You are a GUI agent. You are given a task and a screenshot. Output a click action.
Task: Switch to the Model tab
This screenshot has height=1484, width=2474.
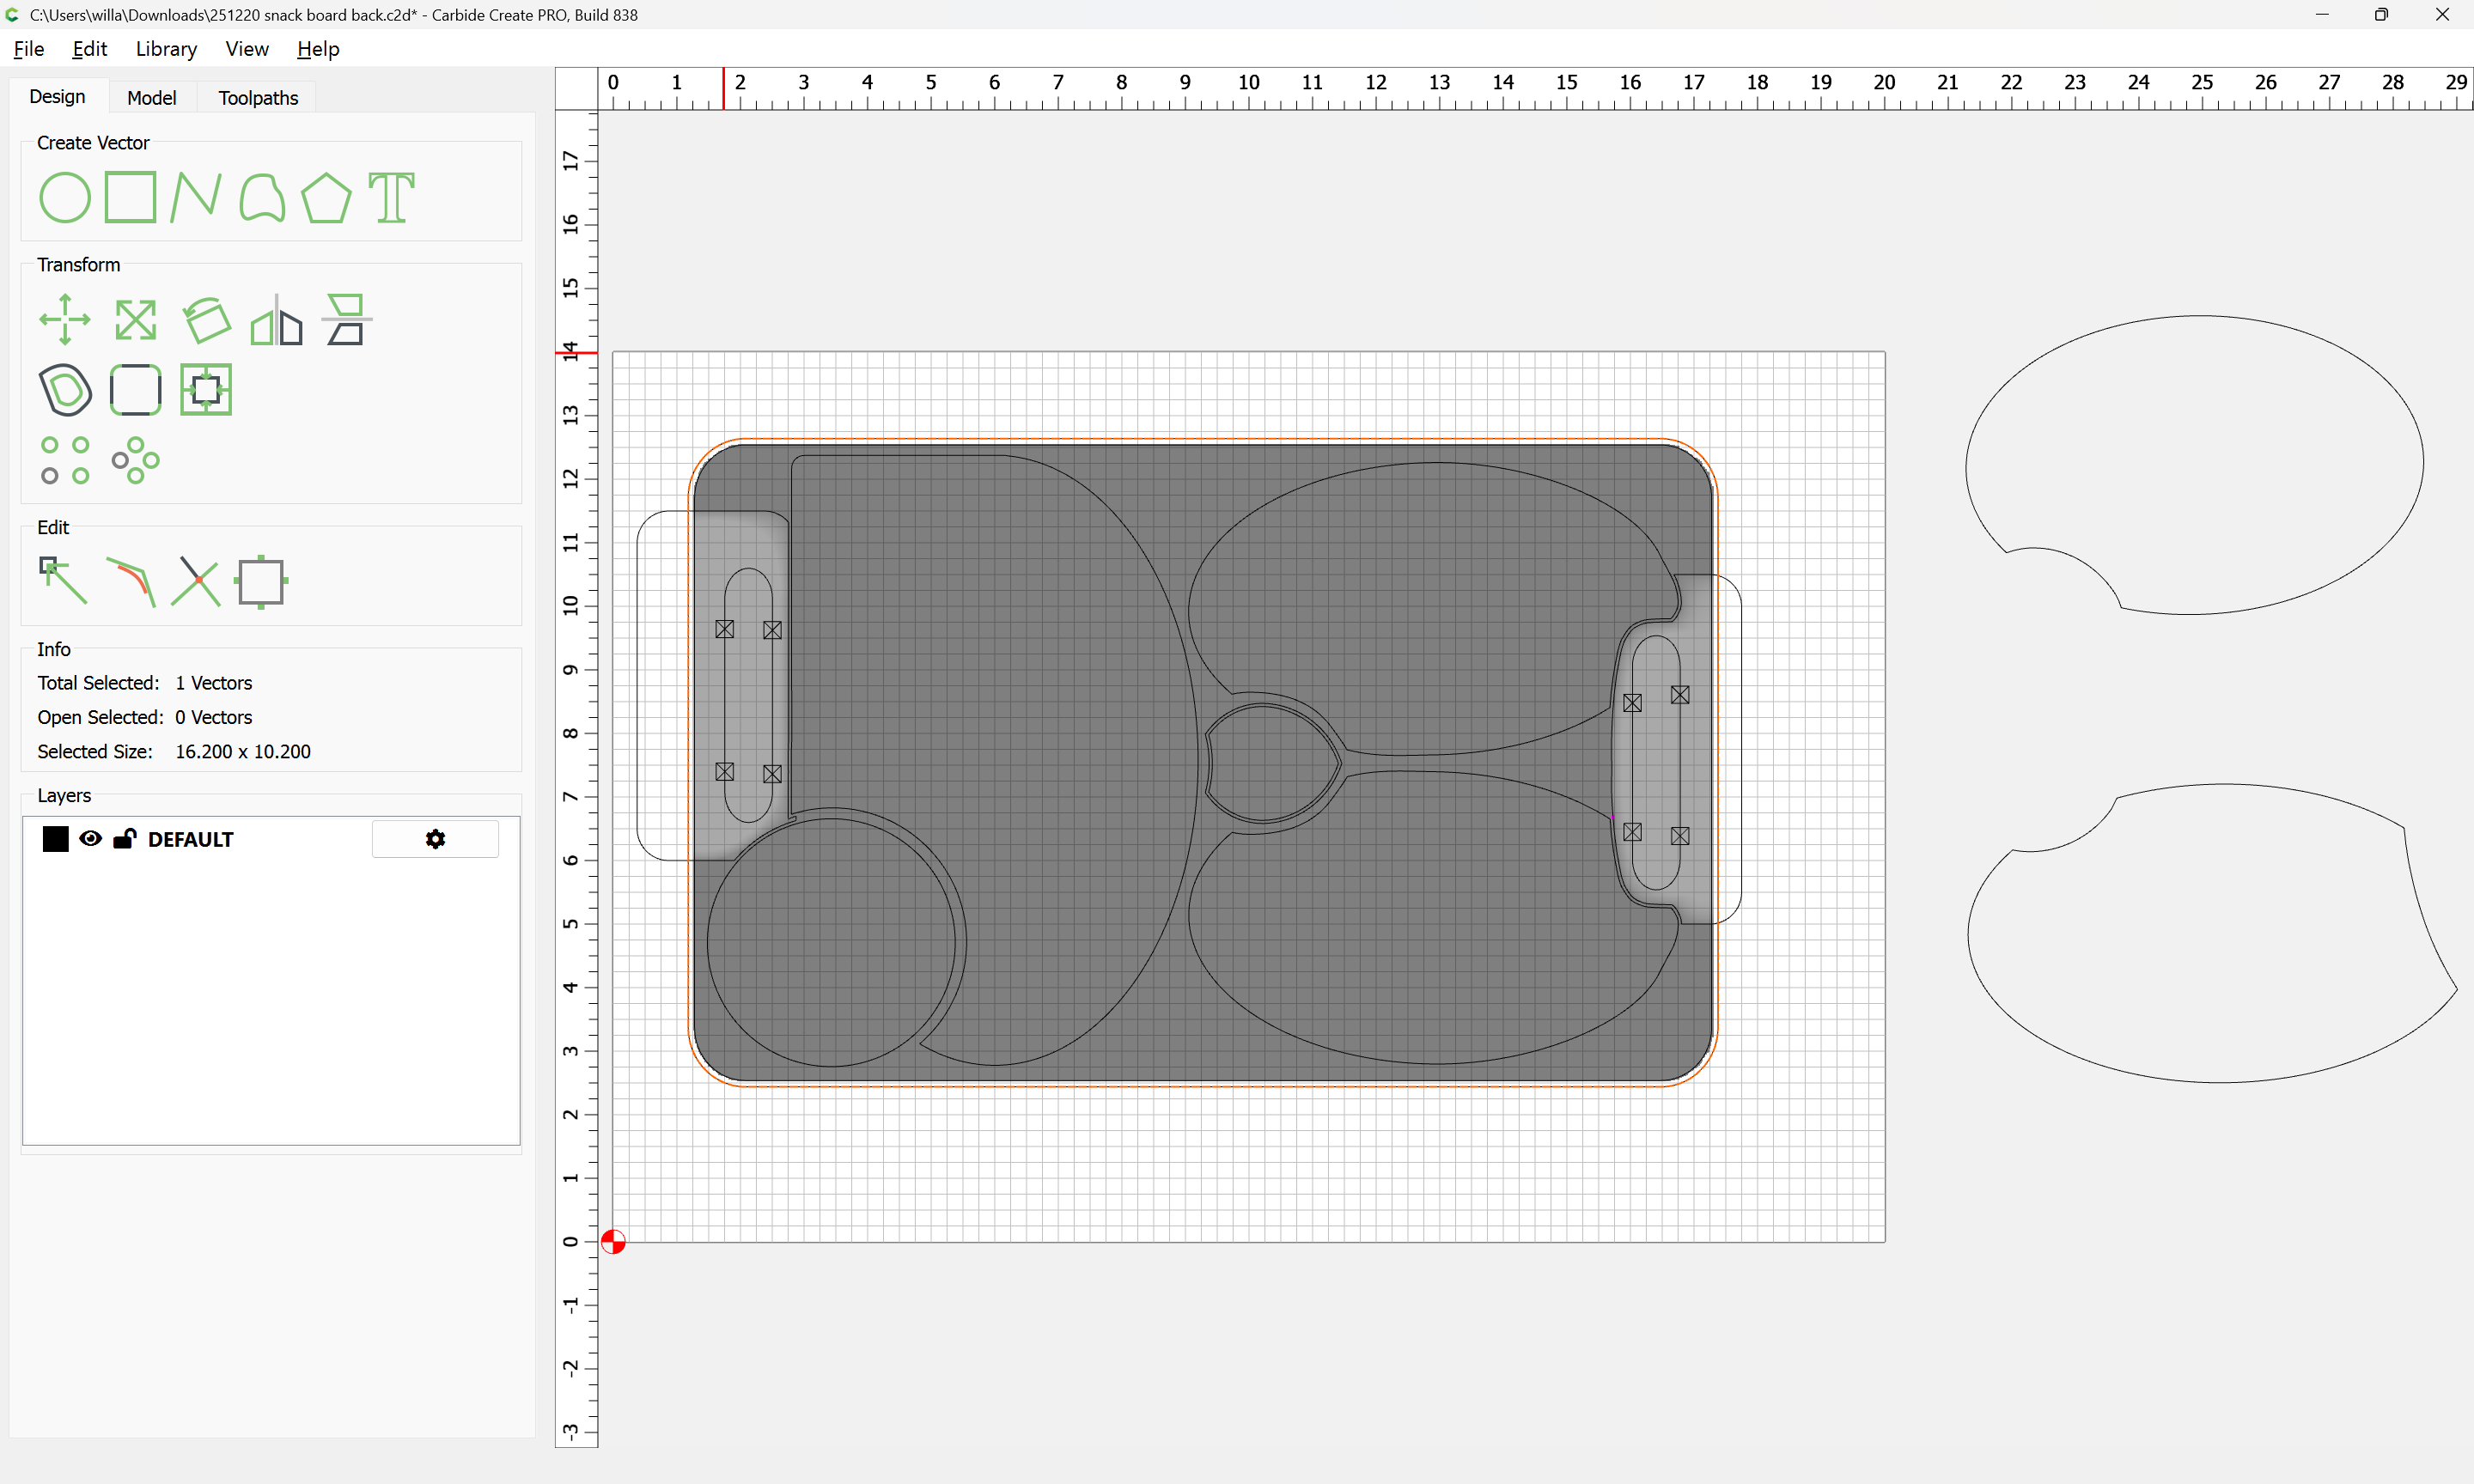pyautogui.click(x=151, y=97)
